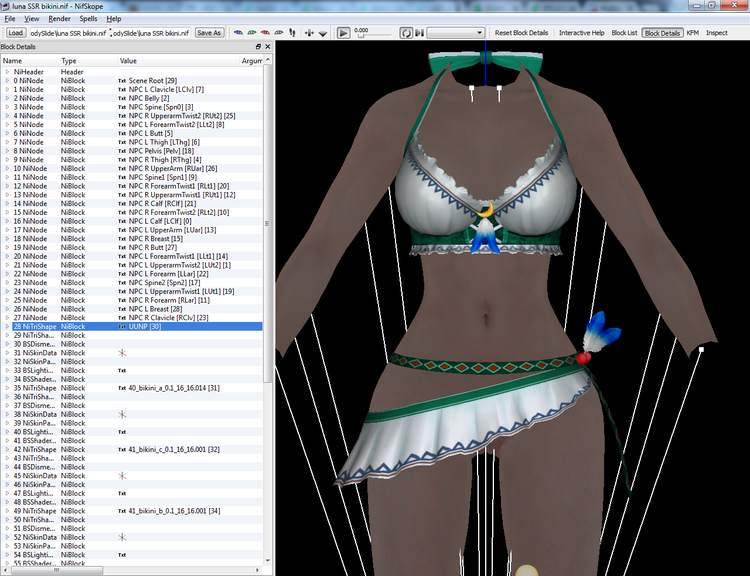Toggle the Inspect panel
Viewport: 750px width, 576px height.
pos(717,33)
